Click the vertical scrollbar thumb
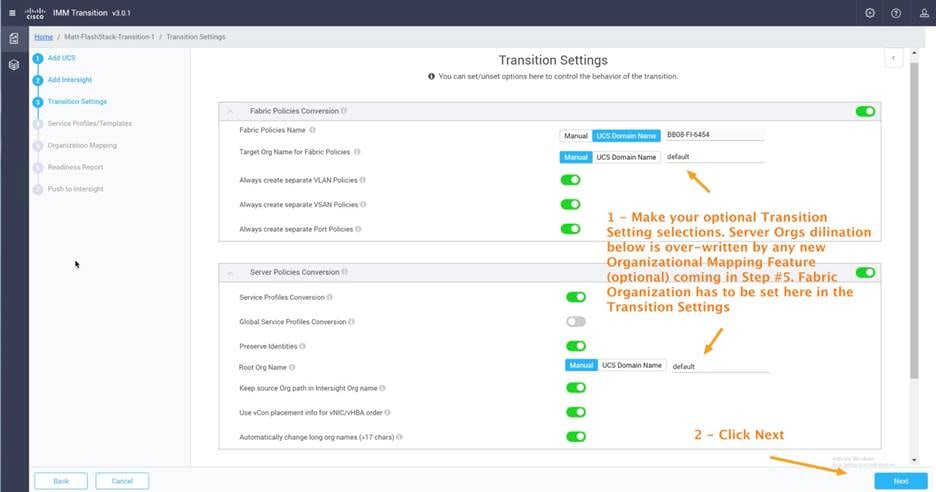Viewport: 936px width, 492px height. pos(914,220)
